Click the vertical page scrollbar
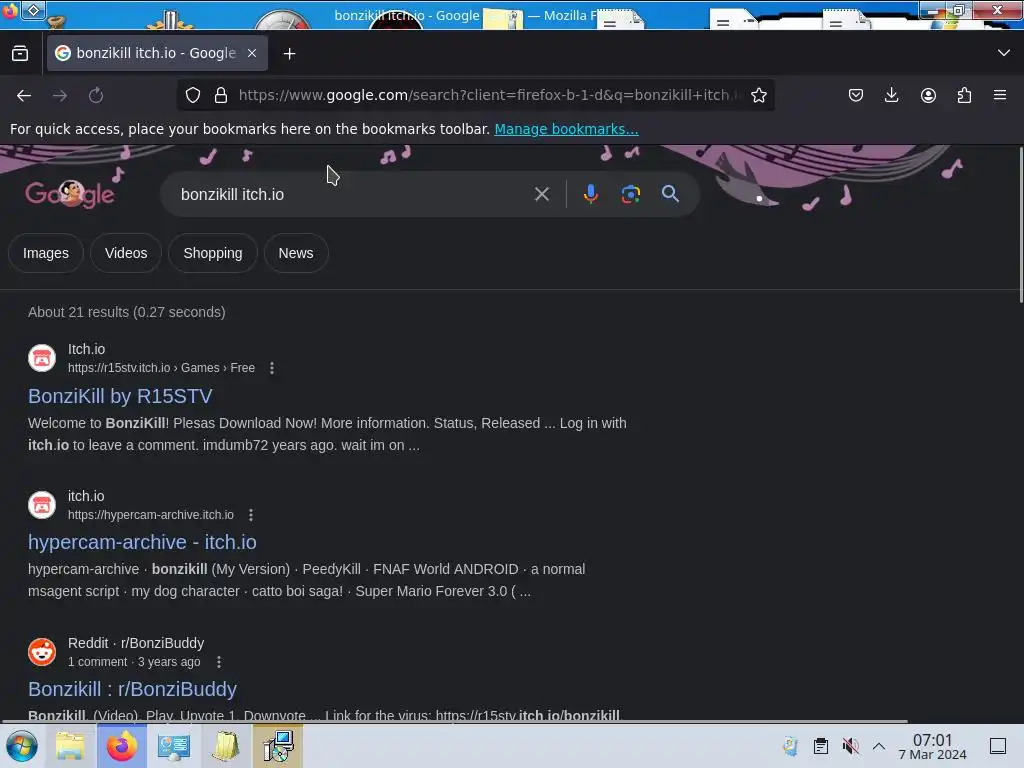 pyautogui.click(x=1021, y=225)
